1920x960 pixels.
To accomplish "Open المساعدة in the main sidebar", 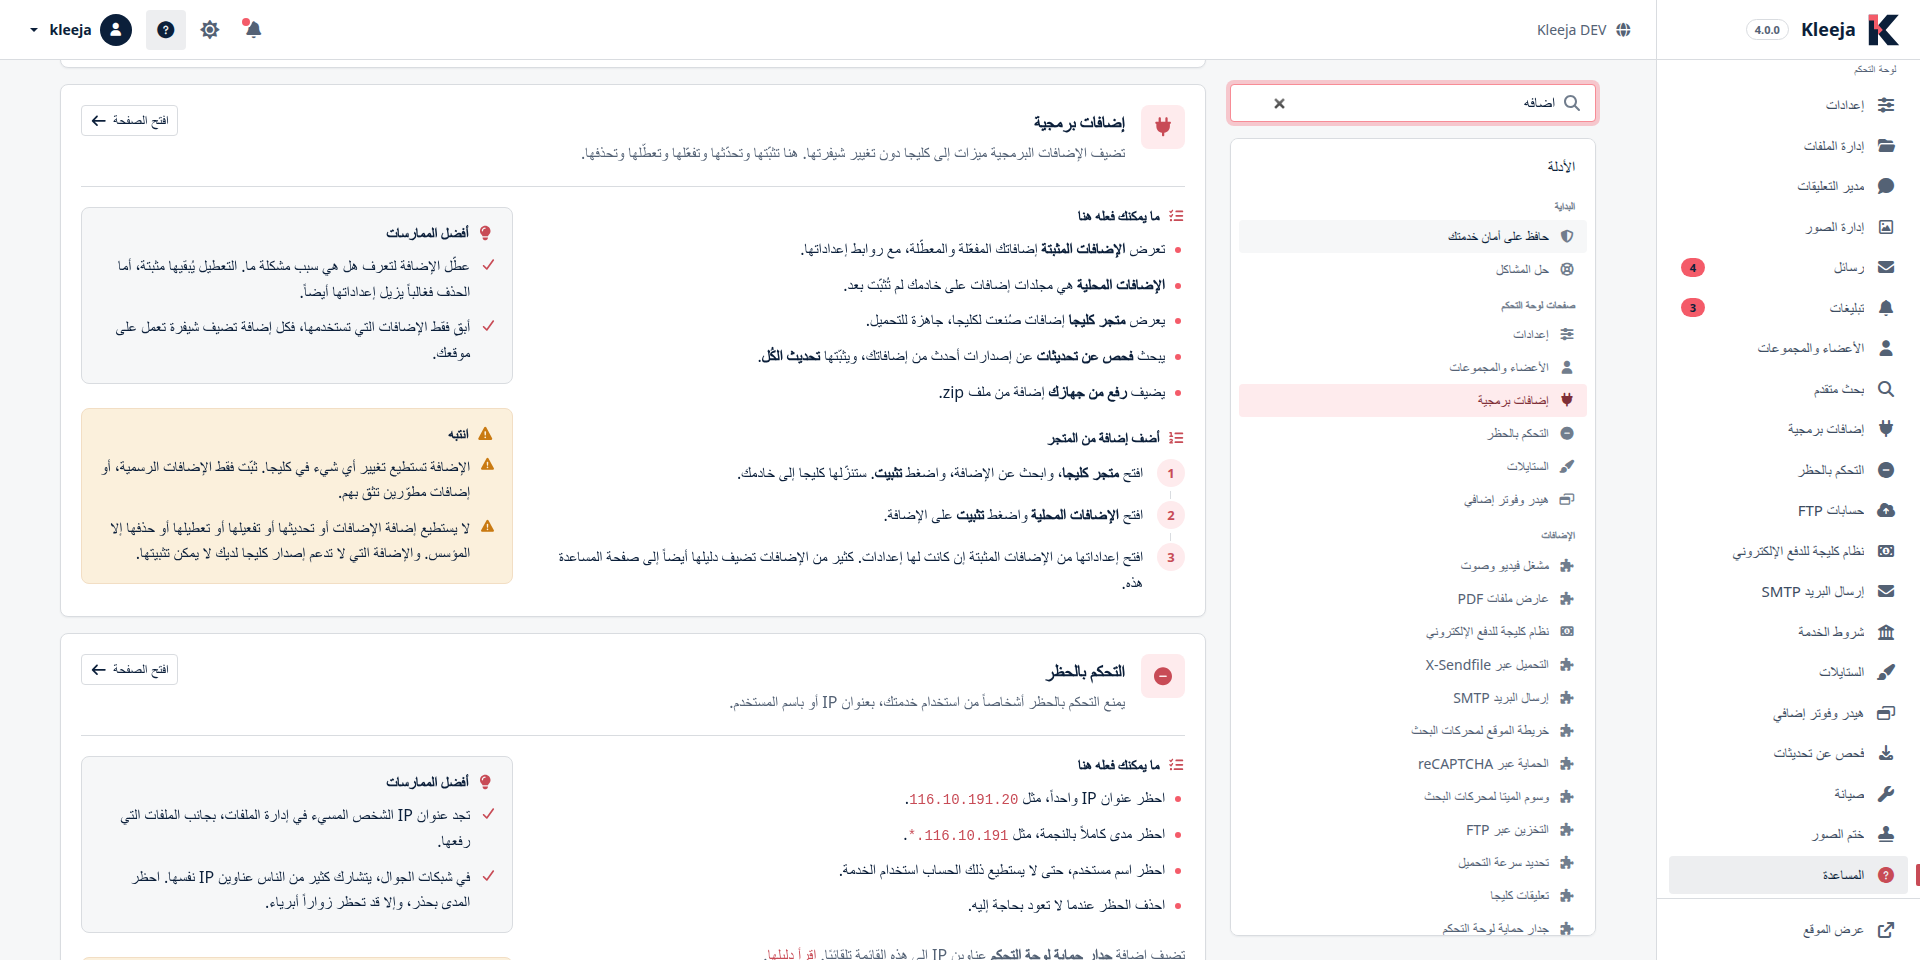I will tap(1788, 875).
